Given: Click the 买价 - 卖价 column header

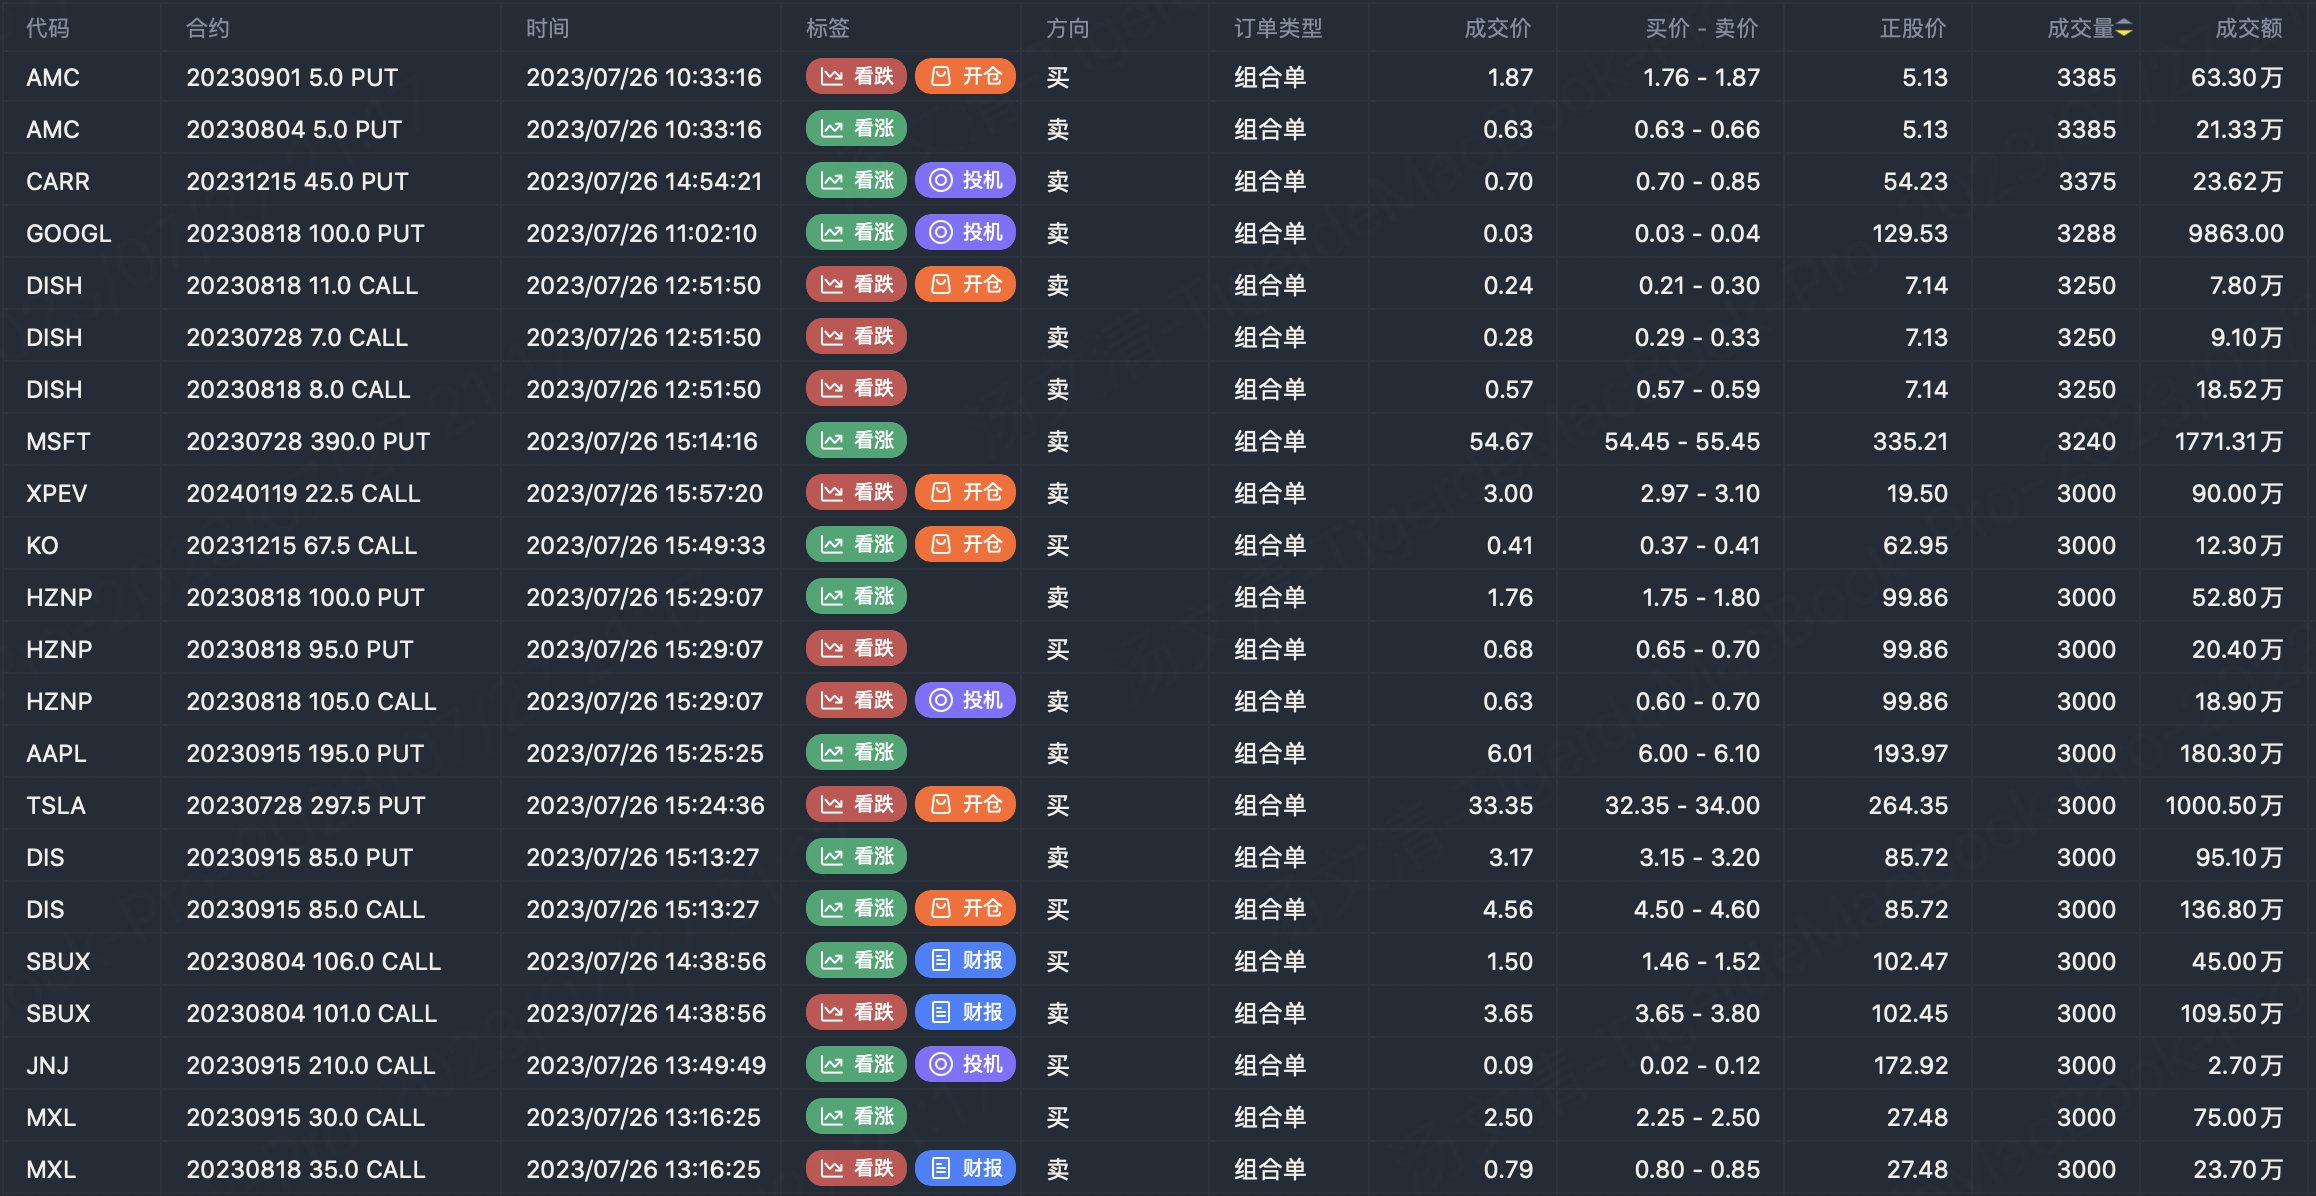Looking at the screenshot, I should [x=1702, y=29].
